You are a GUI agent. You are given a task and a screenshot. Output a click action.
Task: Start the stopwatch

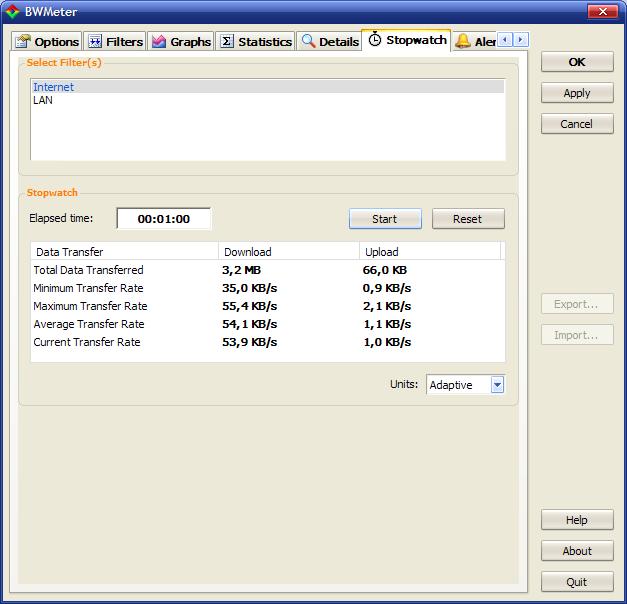click(385, 219)
